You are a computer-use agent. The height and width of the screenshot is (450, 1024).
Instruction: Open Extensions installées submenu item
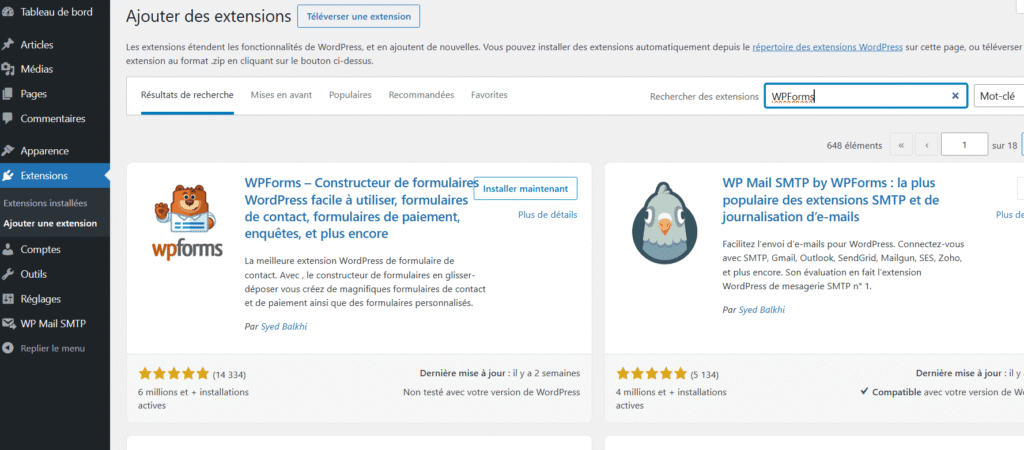45,203
